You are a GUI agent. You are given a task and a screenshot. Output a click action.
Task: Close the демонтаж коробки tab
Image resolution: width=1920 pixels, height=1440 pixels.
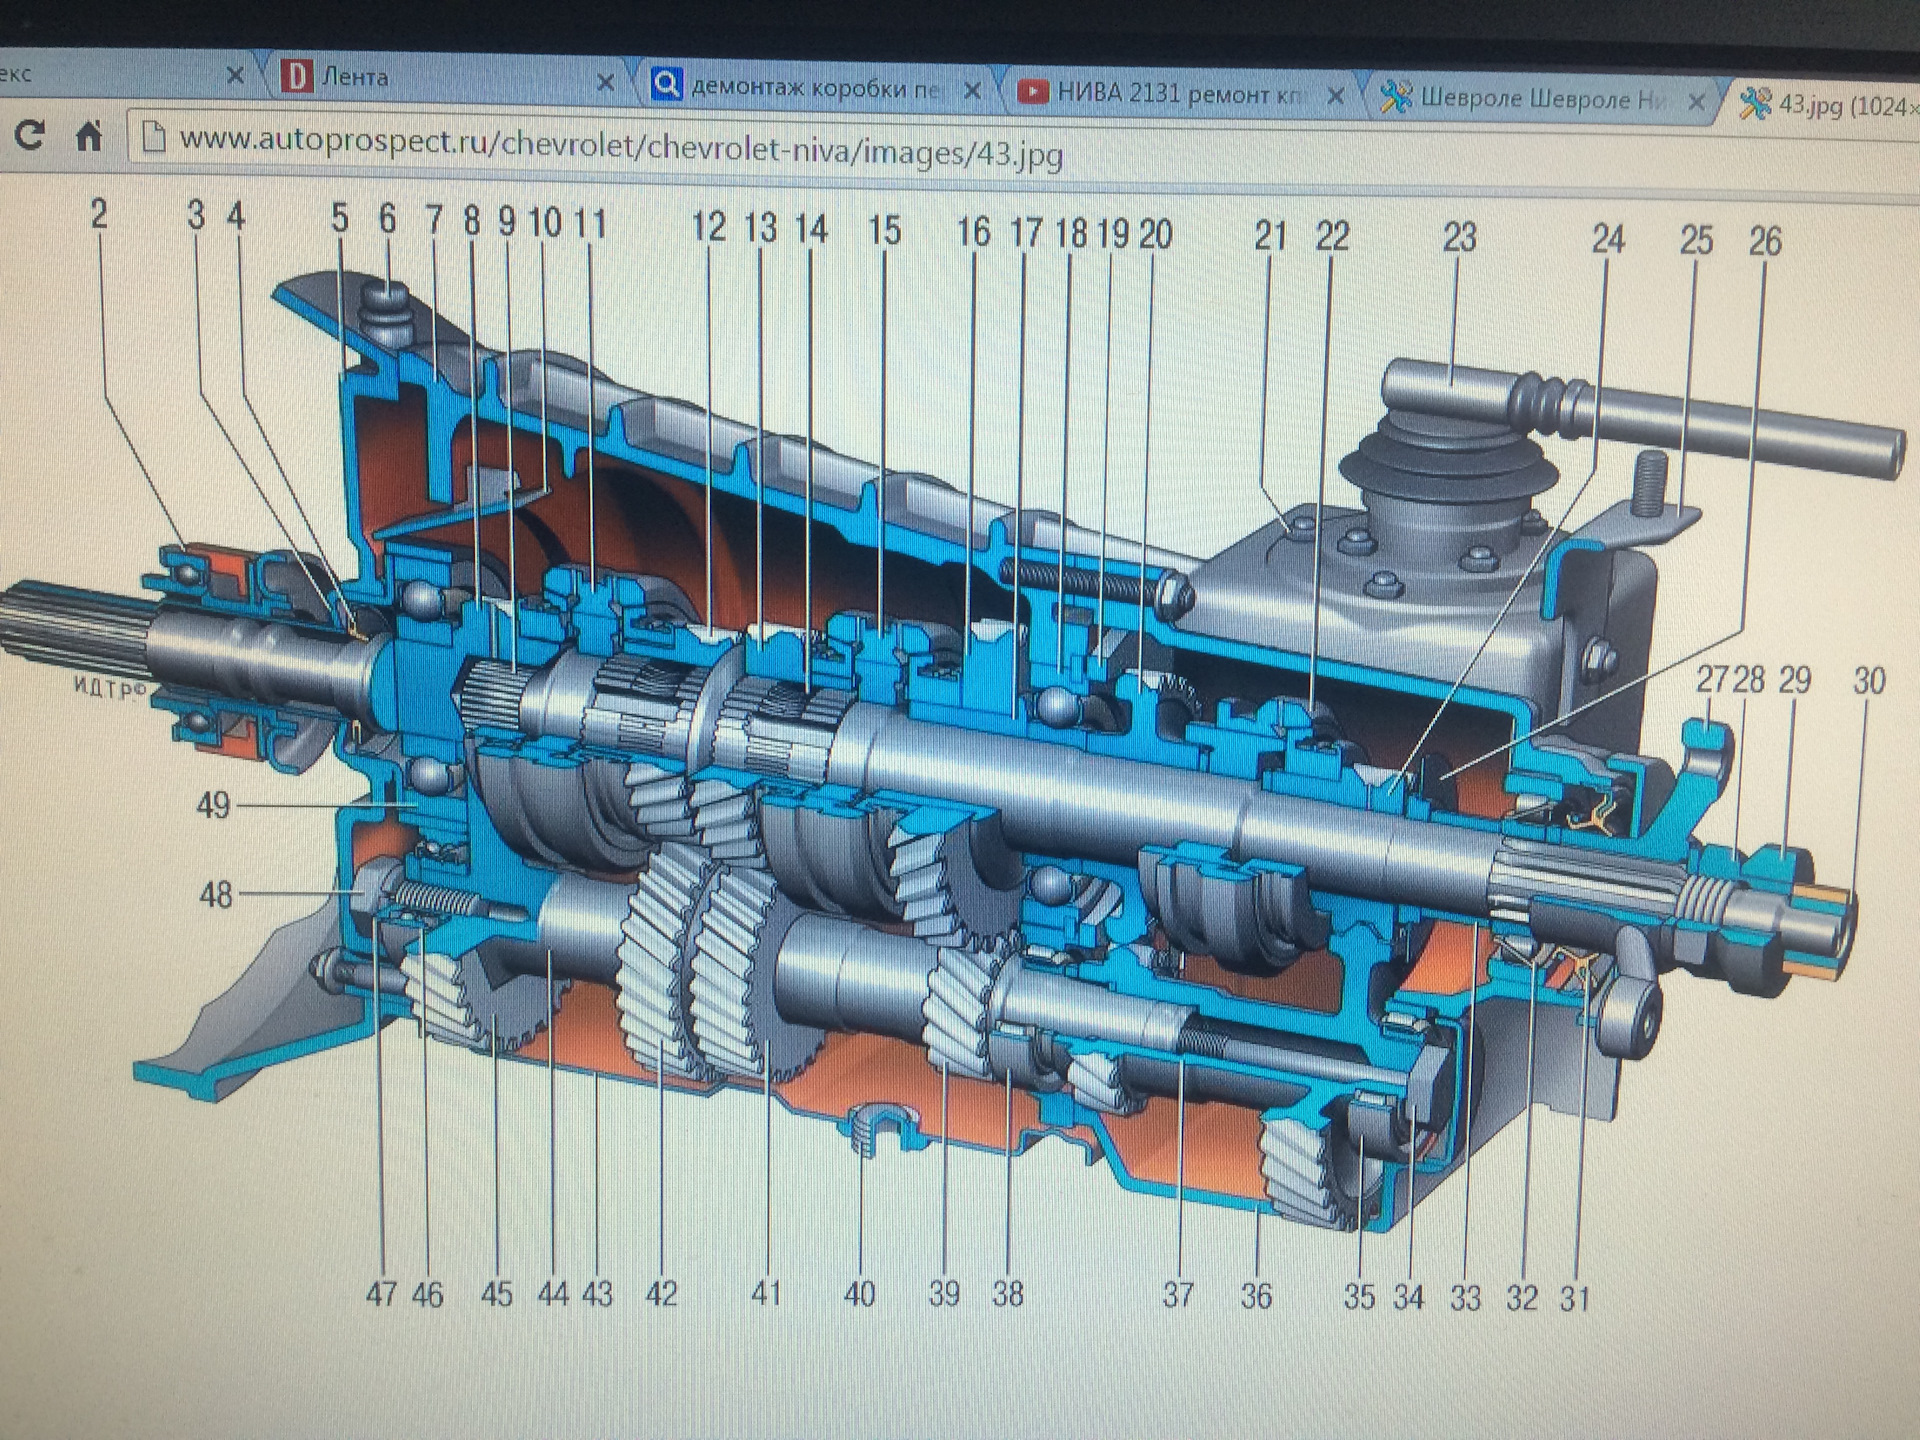(x=972, y=91)
